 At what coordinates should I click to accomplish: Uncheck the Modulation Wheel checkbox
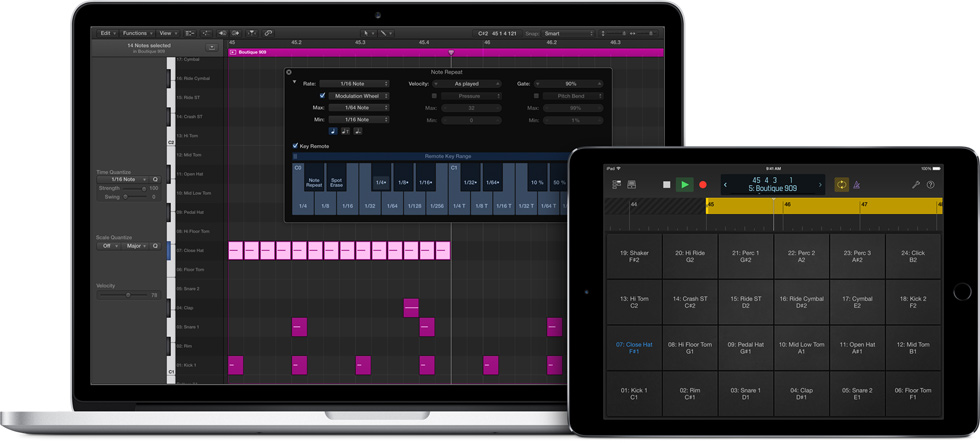tap(322, 96)
